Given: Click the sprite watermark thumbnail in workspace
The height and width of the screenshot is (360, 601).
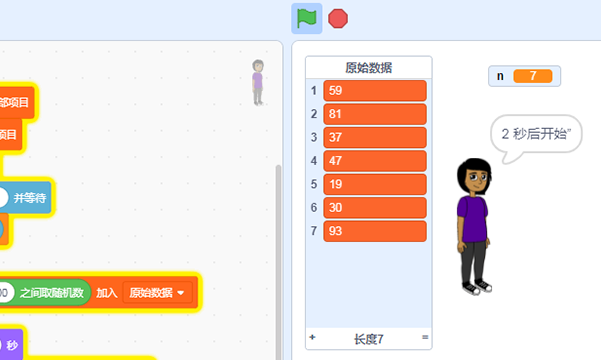Looking at the screenshot, I should (258, 82).
